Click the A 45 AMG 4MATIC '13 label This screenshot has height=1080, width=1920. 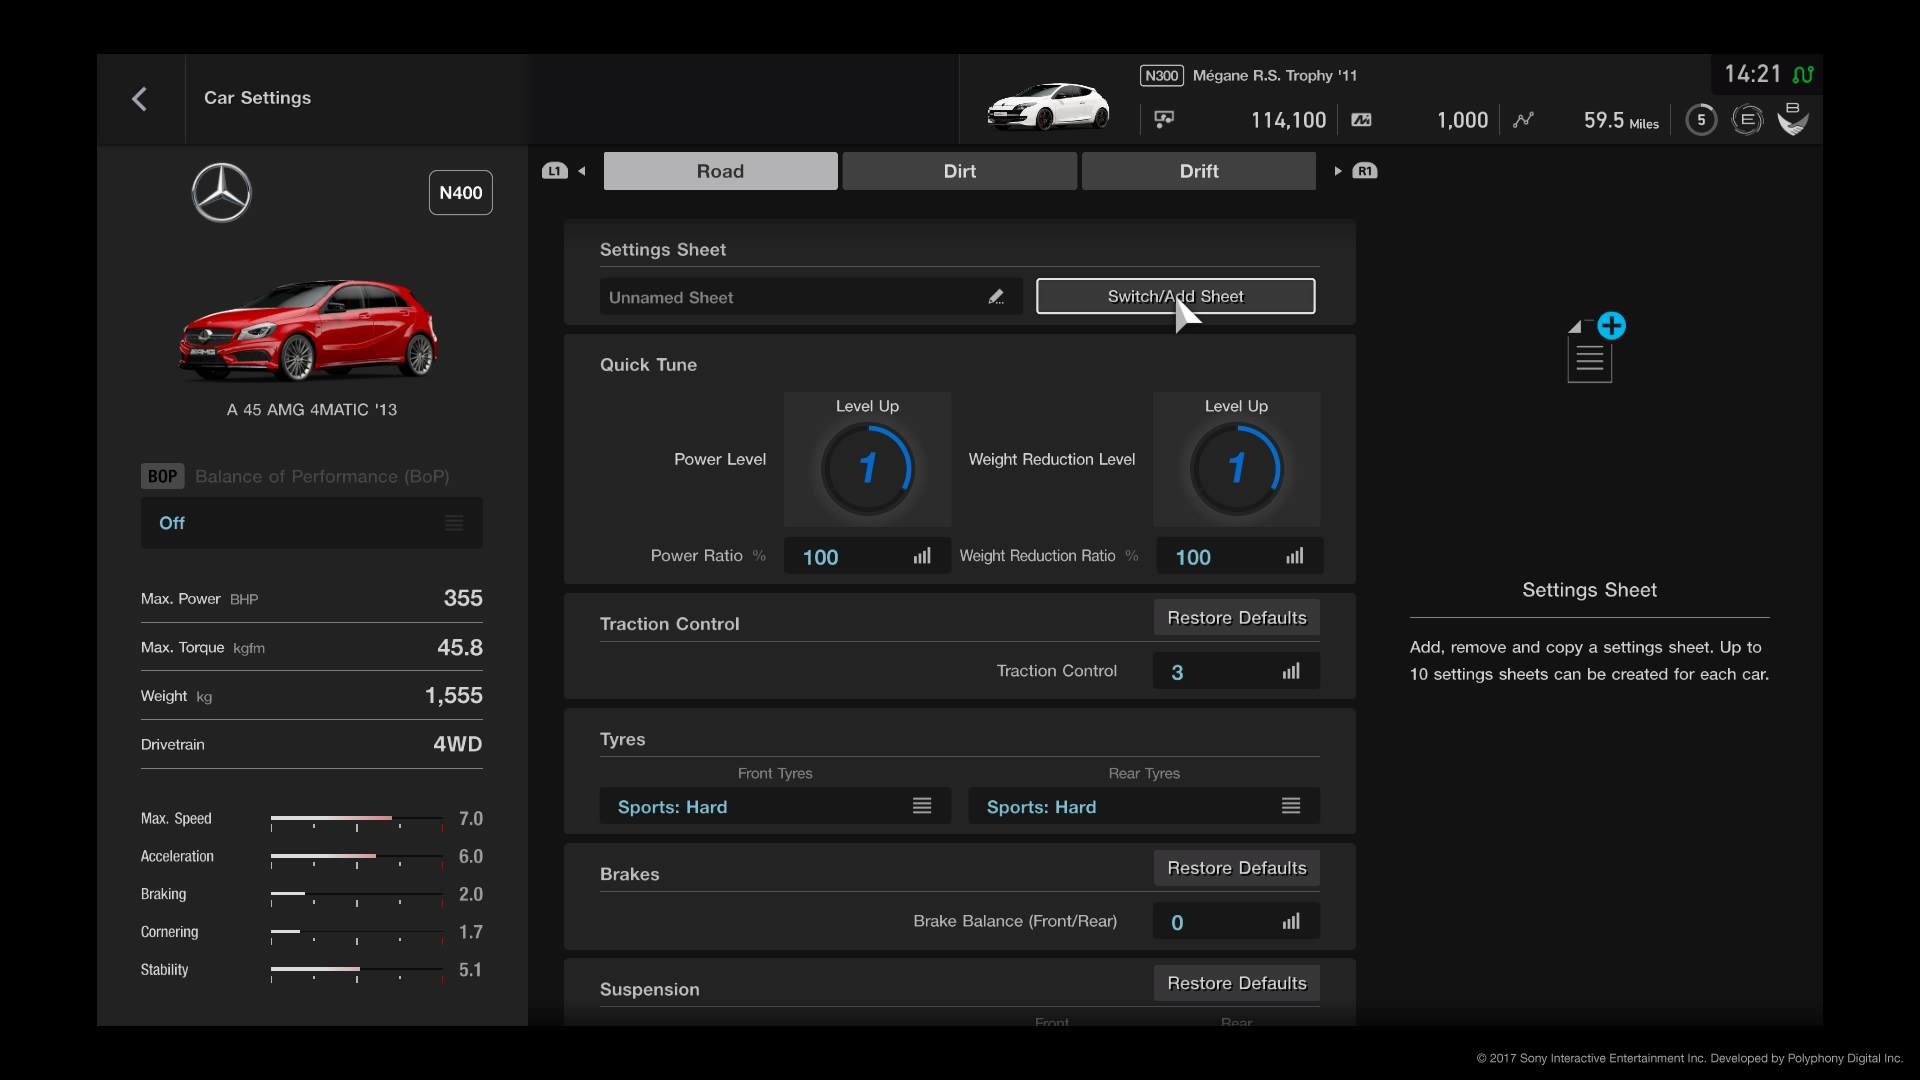[x=311, y=409]
